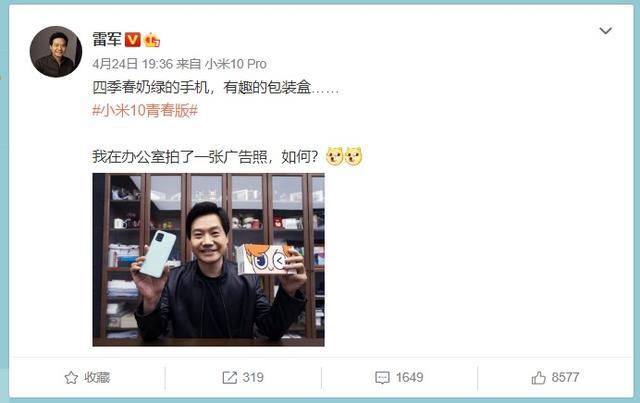Enlarge the attached office photo
The image size is (640, 403).
[209, 260]
